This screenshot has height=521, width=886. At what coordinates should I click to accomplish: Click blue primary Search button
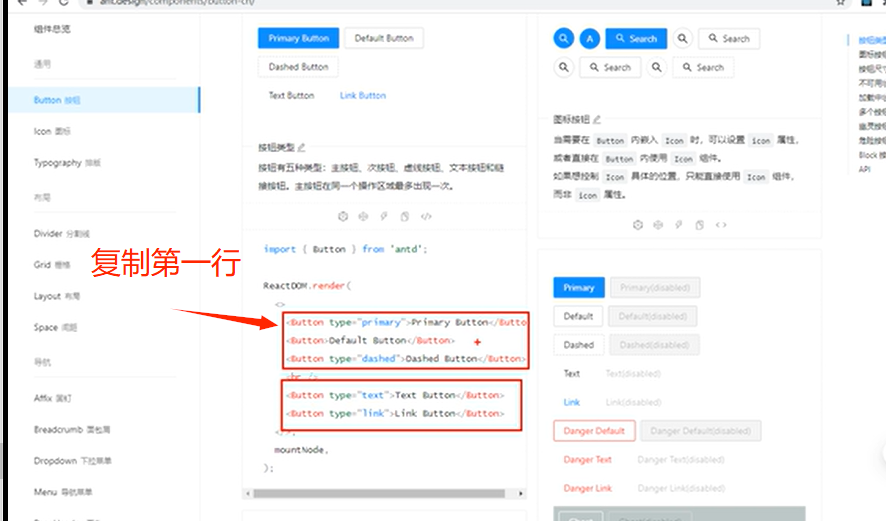point(636,38)
